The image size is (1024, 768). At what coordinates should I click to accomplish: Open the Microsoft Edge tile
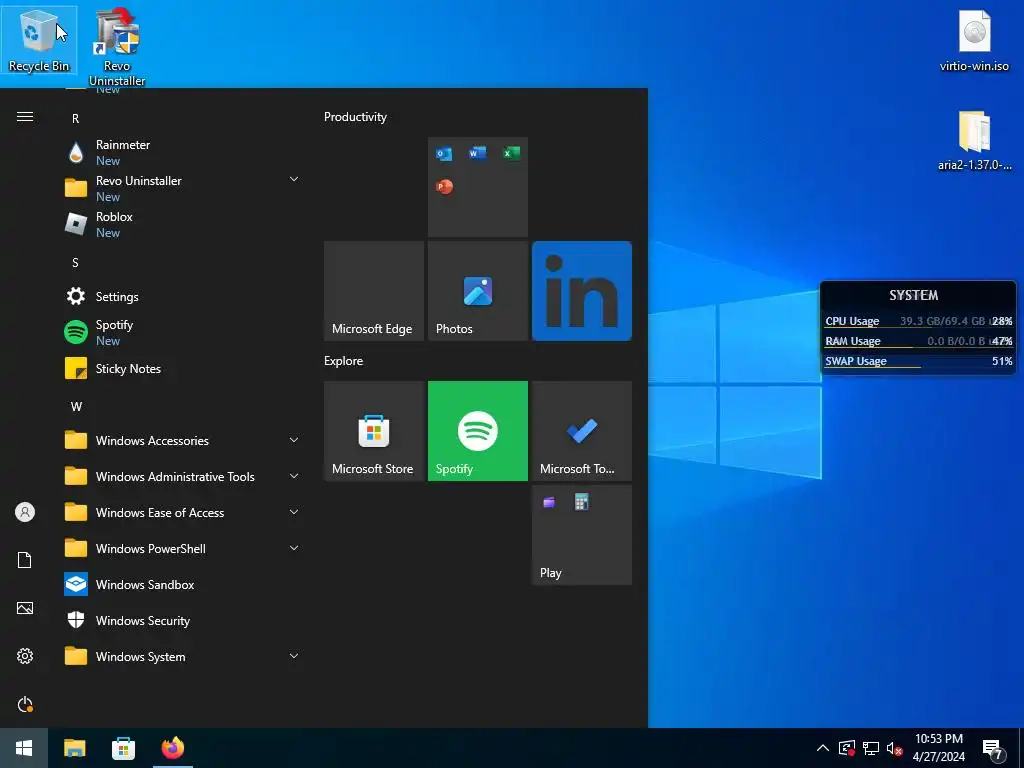374,291
